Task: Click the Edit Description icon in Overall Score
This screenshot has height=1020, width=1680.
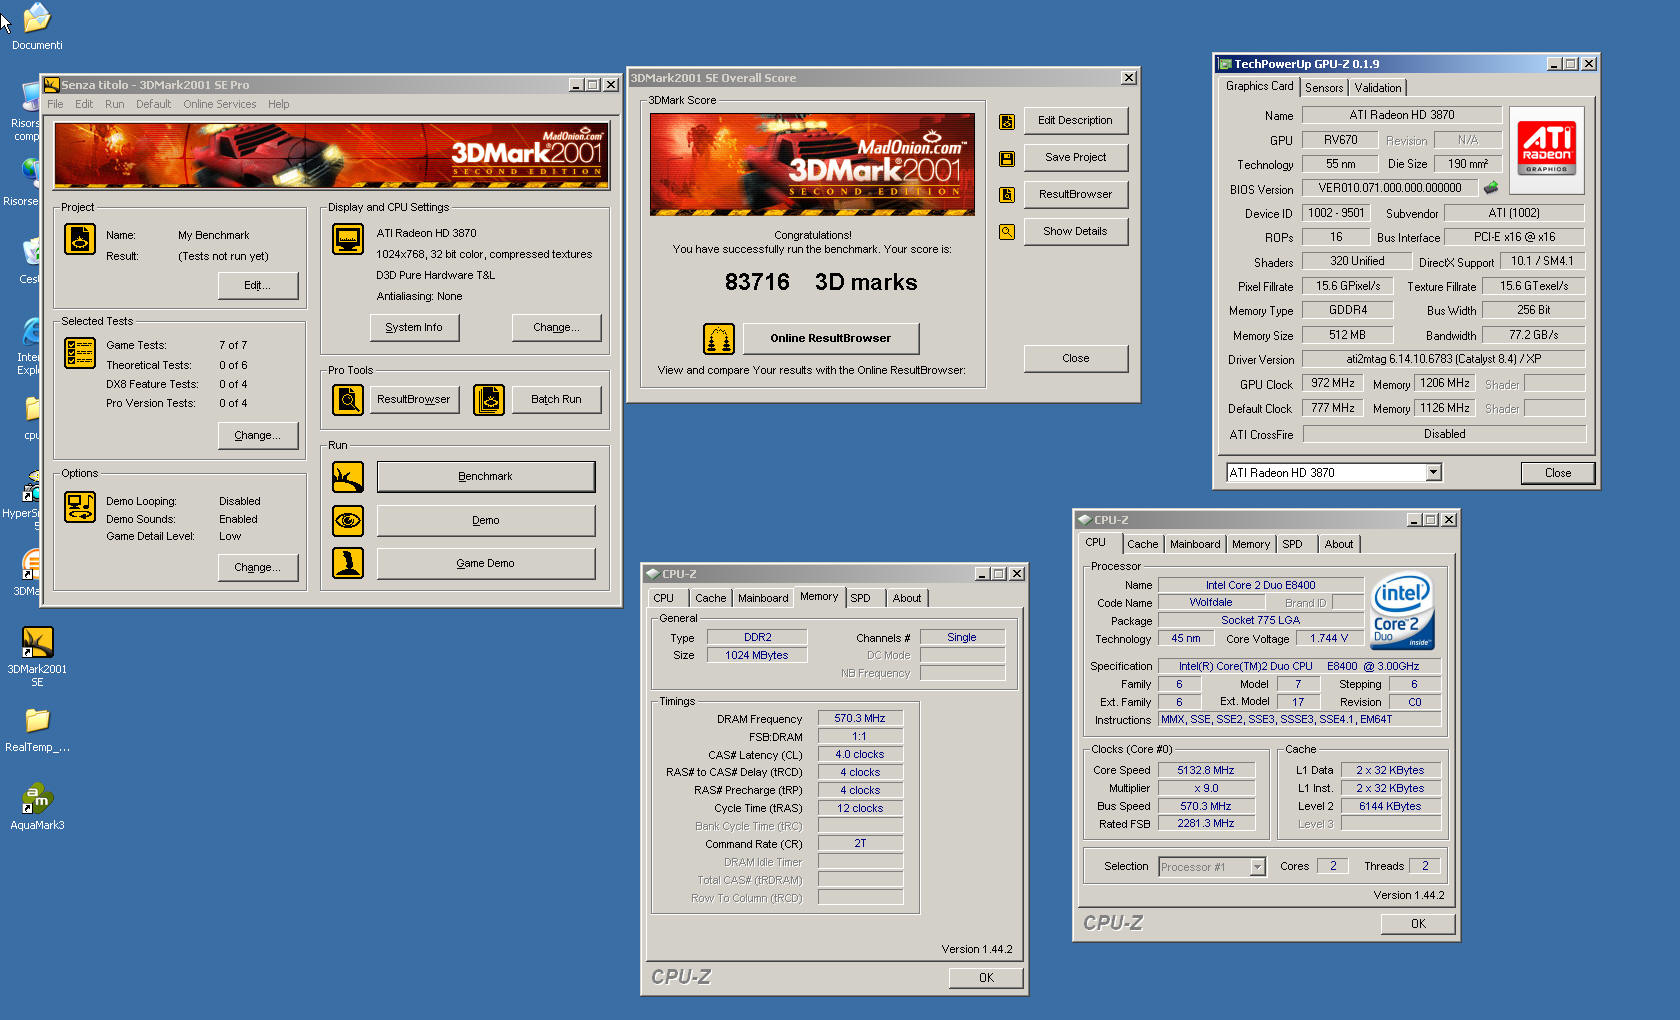Action: [1007, 121]
